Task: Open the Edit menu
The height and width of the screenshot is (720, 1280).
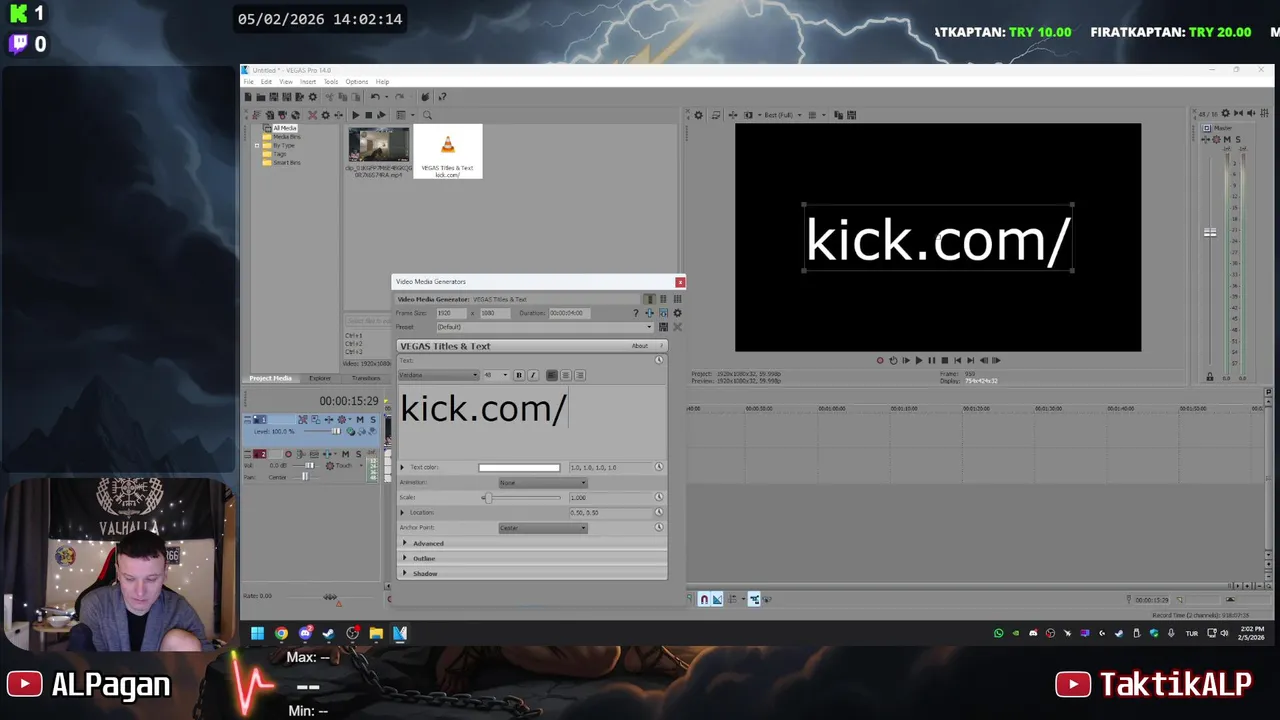Action: point(266,82)
